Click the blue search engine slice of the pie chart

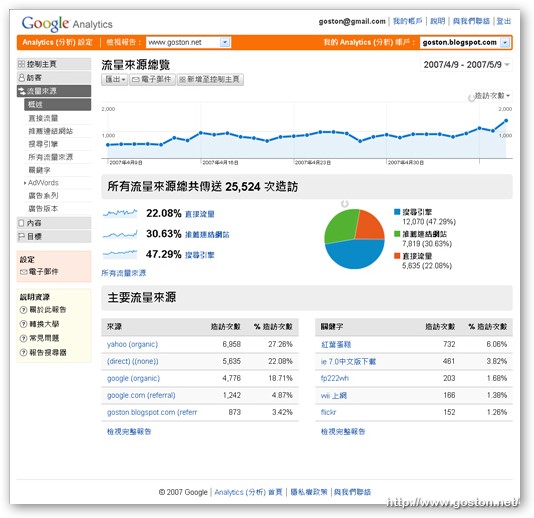coord(355,255)
